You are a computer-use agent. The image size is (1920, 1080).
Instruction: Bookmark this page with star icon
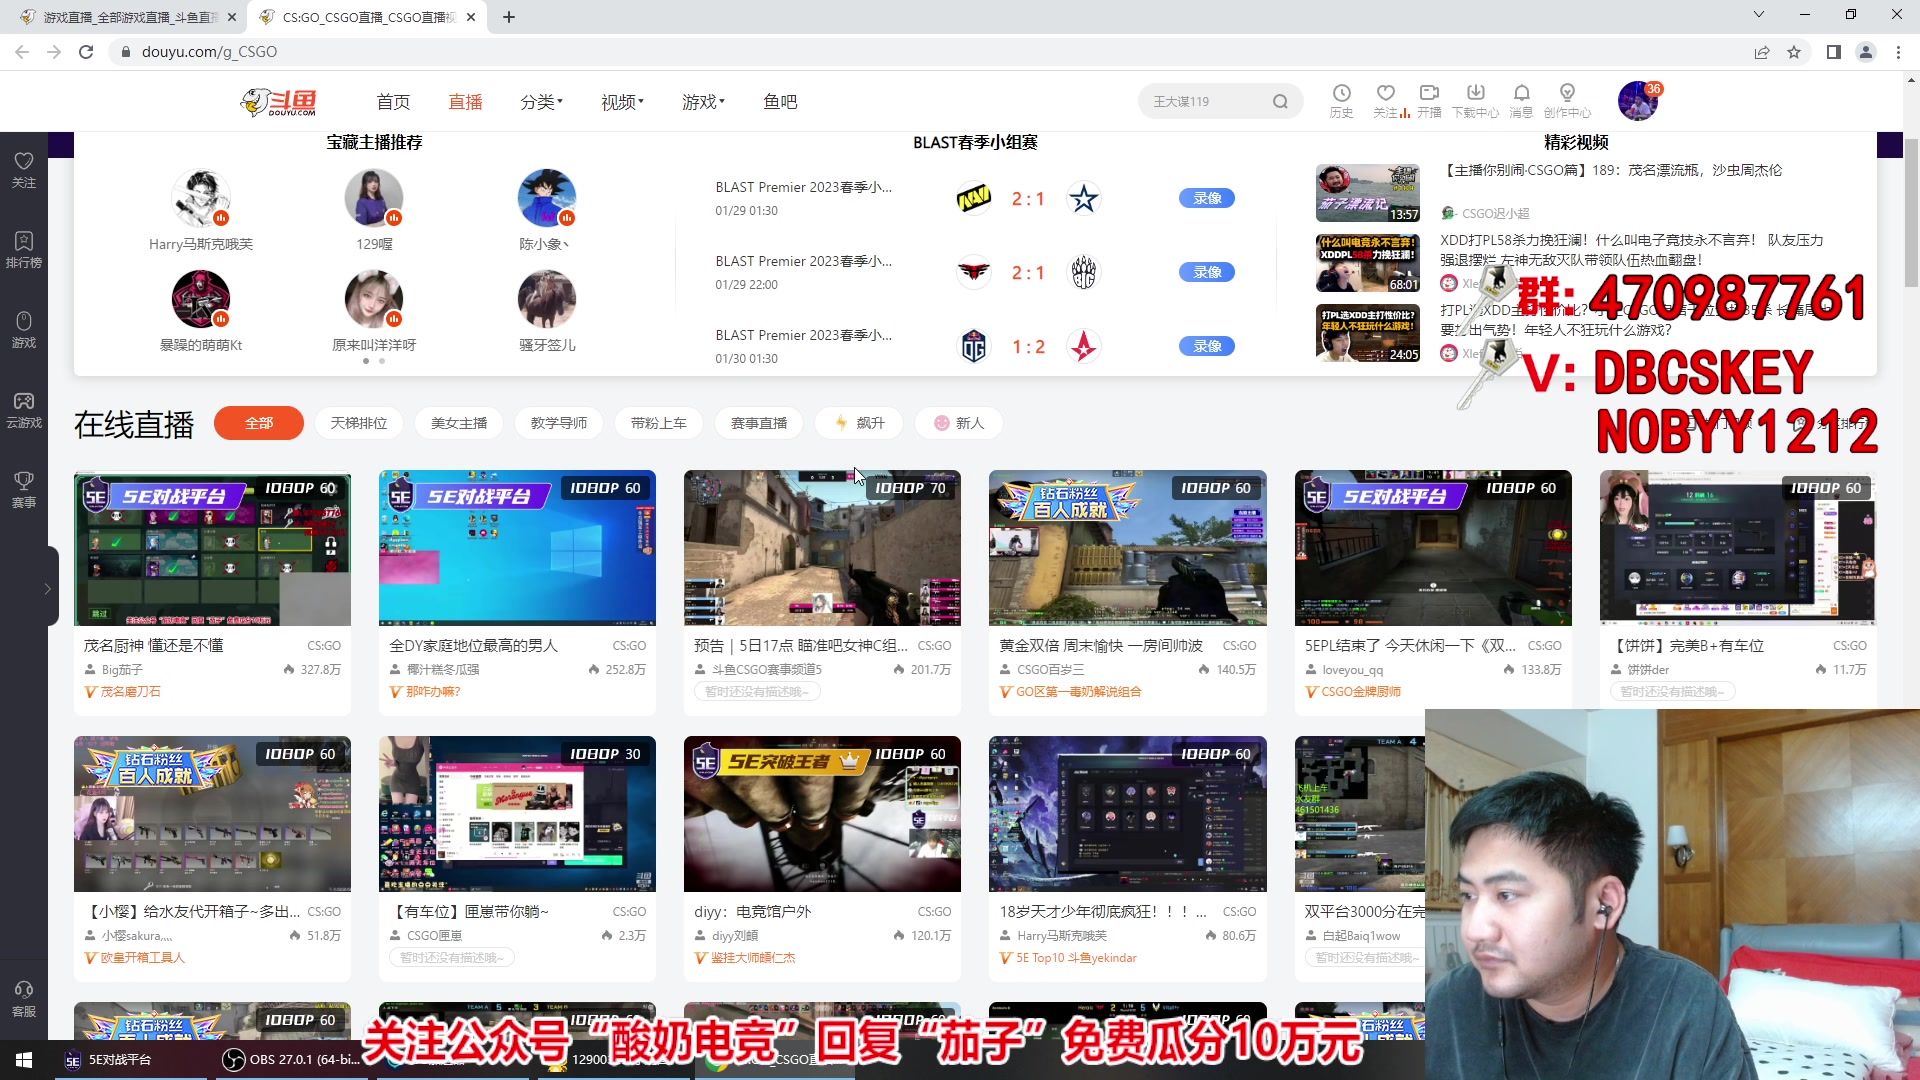point(1794,52)
